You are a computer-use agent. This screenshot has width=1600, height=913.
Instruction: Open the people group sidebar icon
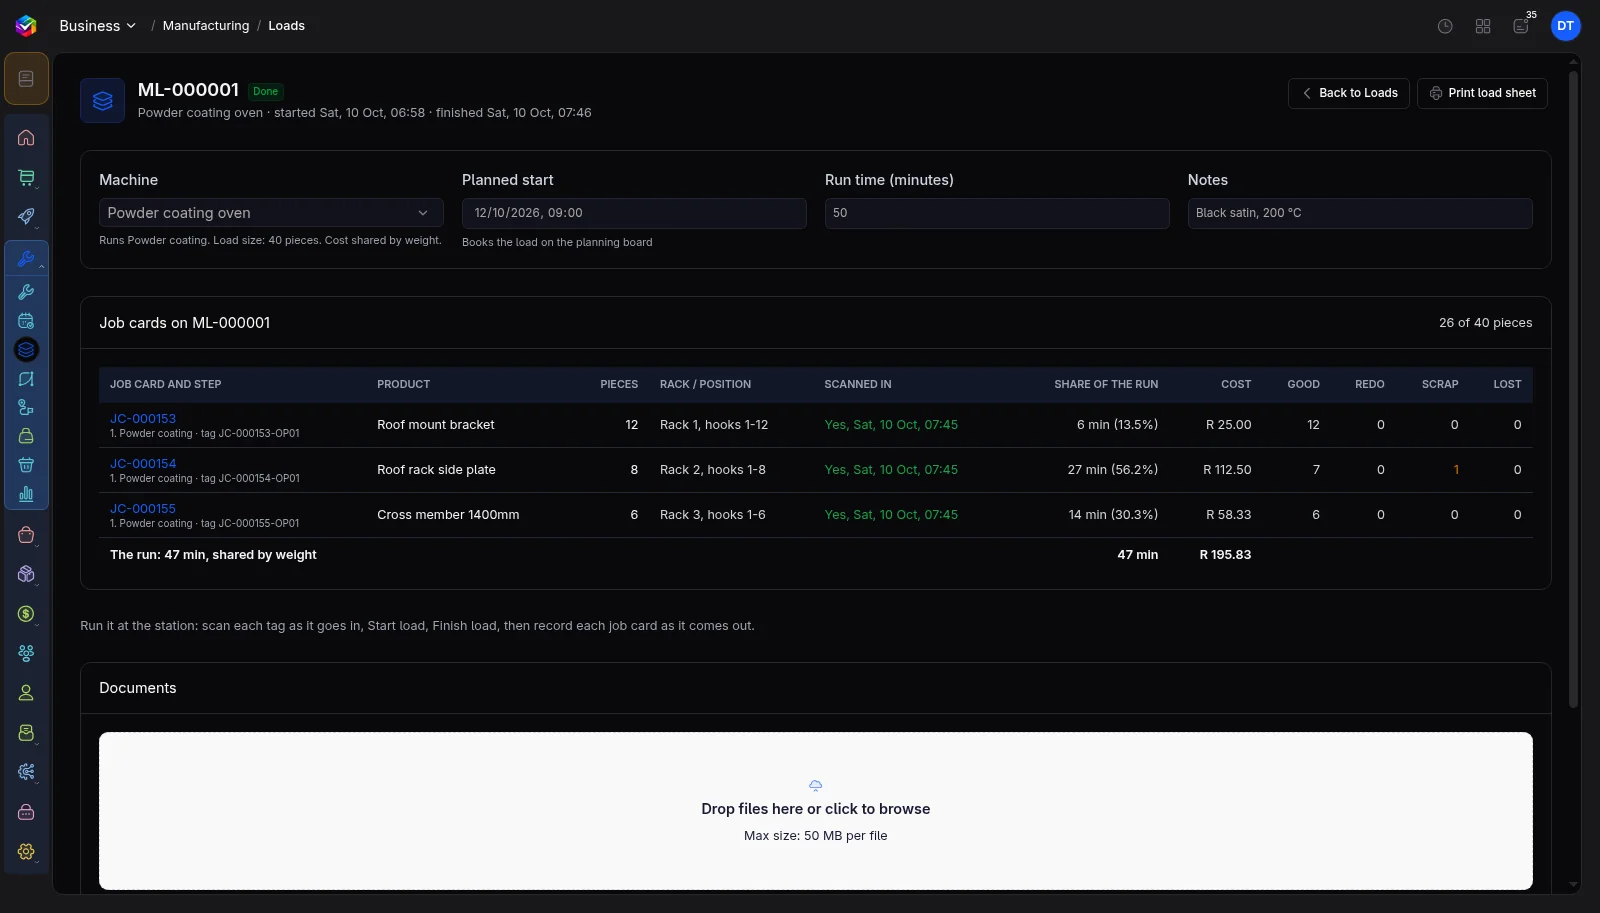(x=26, y=653)
